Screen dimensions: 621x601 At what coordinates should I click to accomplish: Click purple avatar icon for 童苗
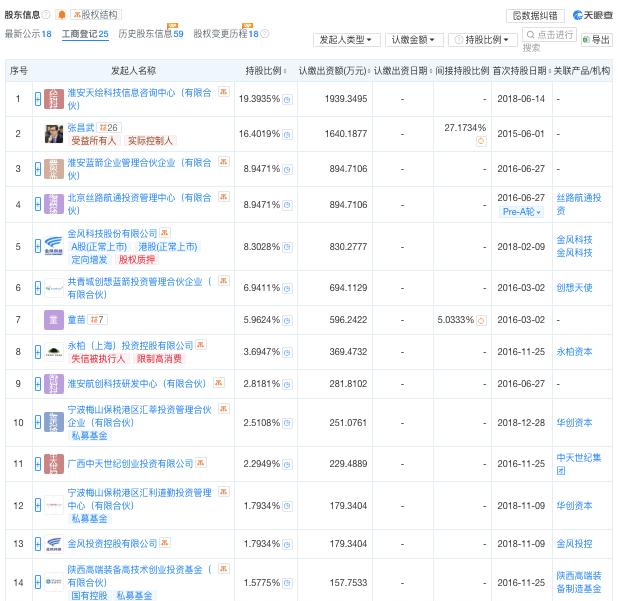pyautogui.click(x=54, y=320)
